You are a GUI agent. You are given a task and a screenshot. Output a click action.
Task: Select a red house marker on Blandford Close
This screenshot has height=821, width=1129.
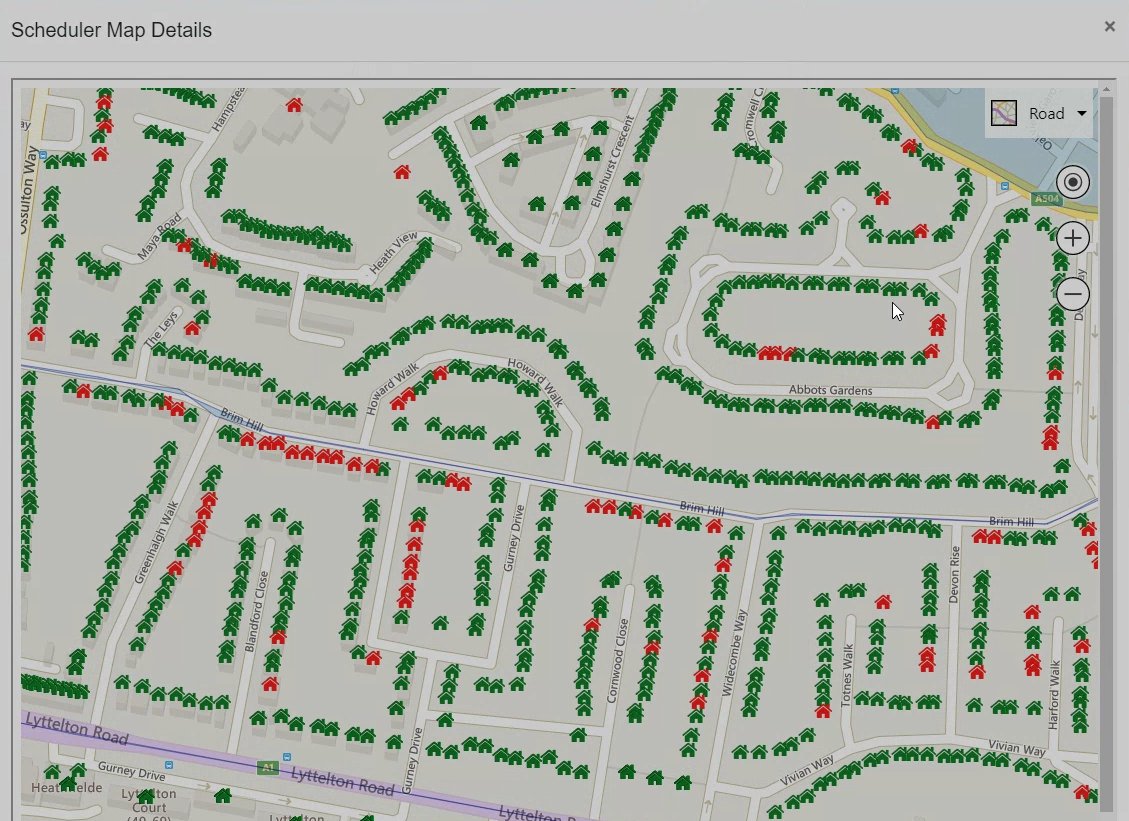pyautogui.click(x=278, y=637)
